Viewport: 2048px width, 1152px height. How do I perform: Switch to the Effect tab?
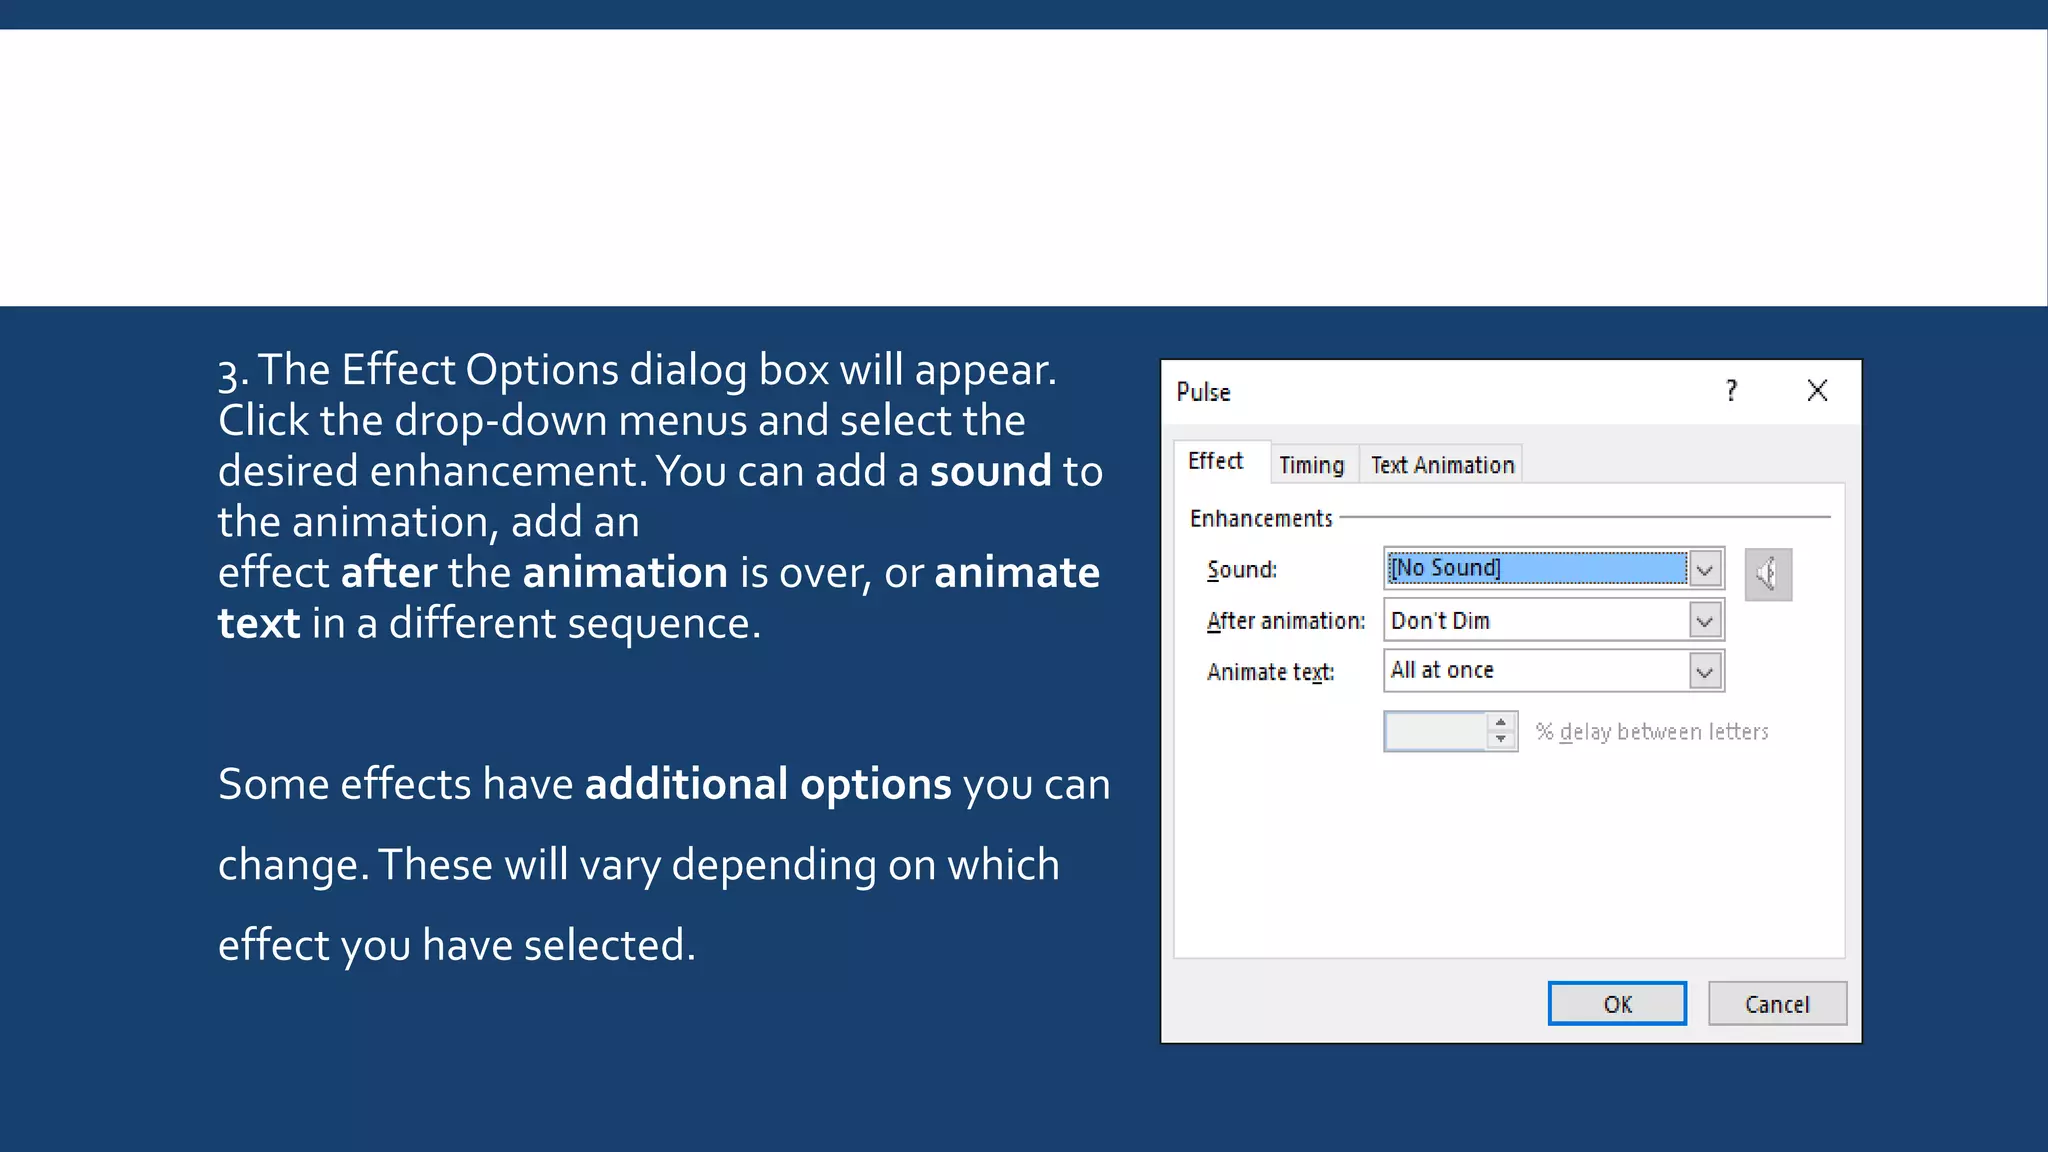(1215, 461)
